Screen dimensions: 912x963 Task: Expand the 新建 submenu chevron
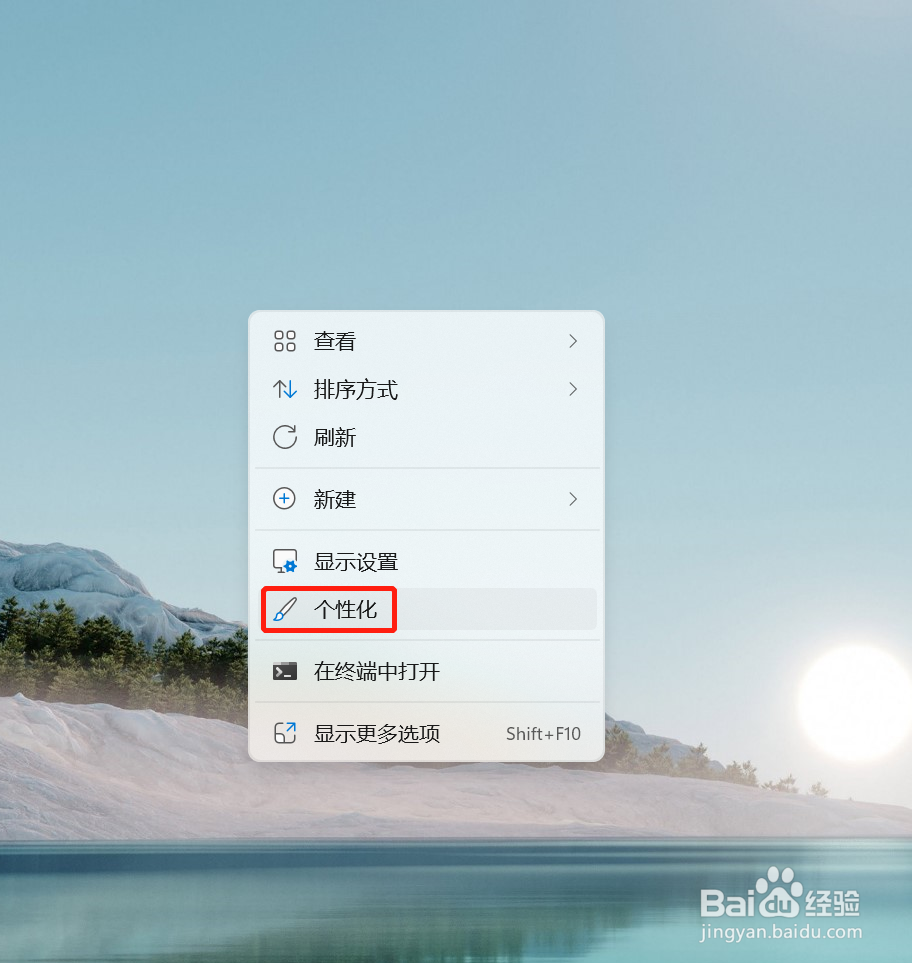coord(573,499)
